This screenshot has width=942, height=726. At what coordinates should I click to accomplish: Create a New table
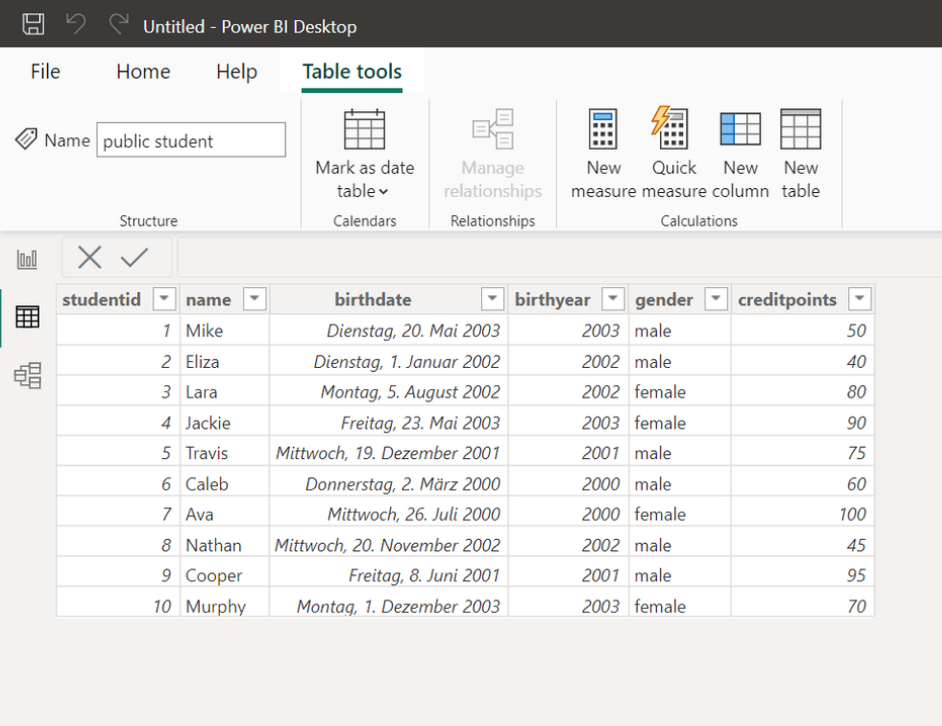pyautogui.click(x=800, y=150)
